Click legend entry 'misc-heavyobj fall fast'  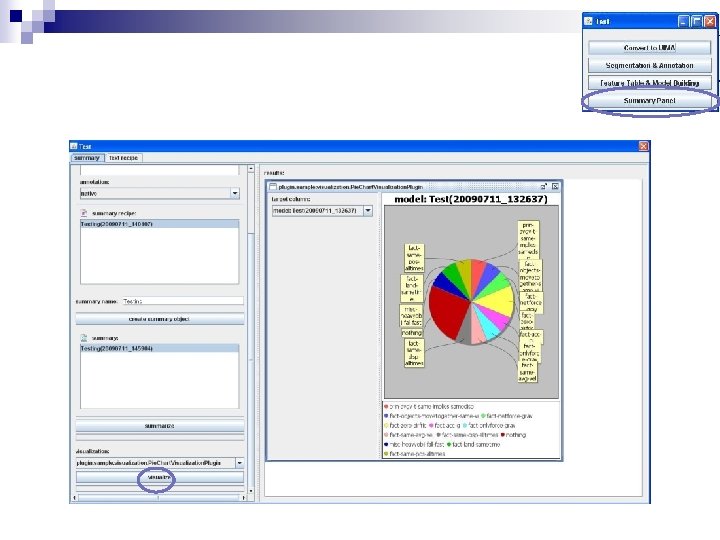[x=414, y=444]
